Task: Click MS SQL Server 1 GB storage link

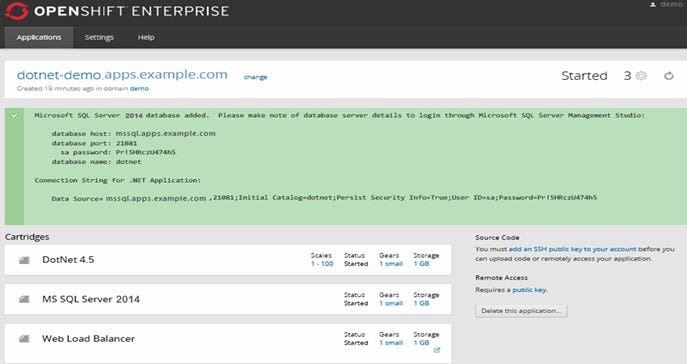Action: click(421, 303)
